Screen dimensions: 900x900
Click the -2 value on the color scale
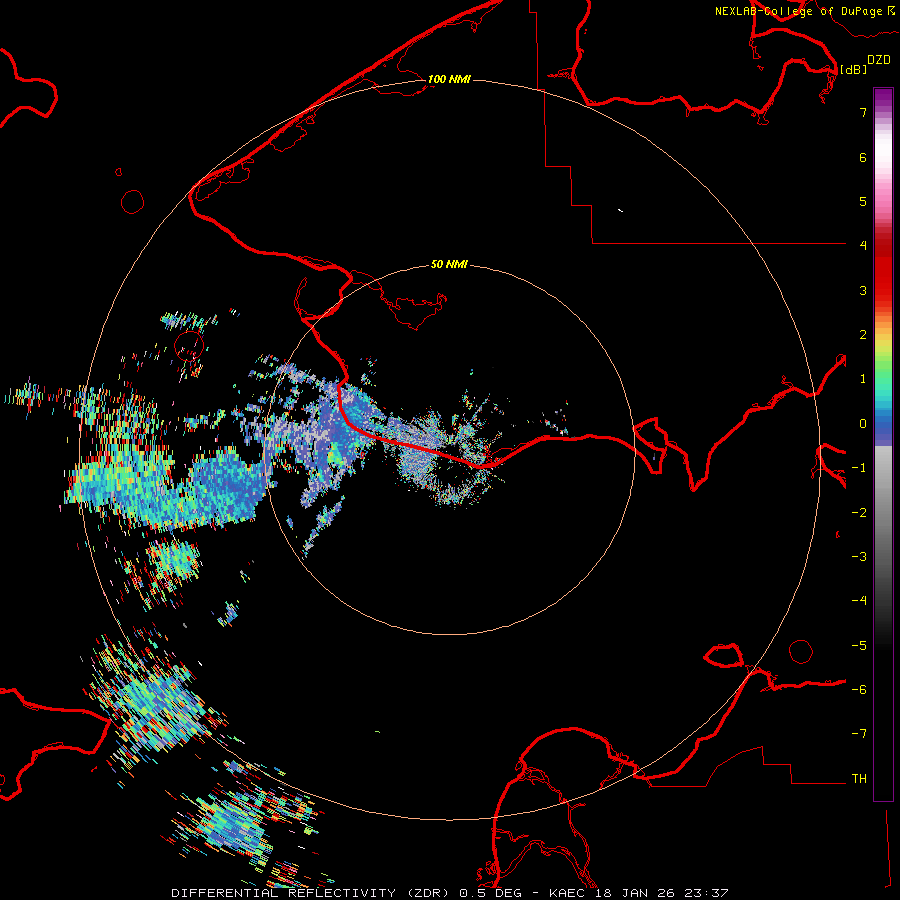pos(859,513)
